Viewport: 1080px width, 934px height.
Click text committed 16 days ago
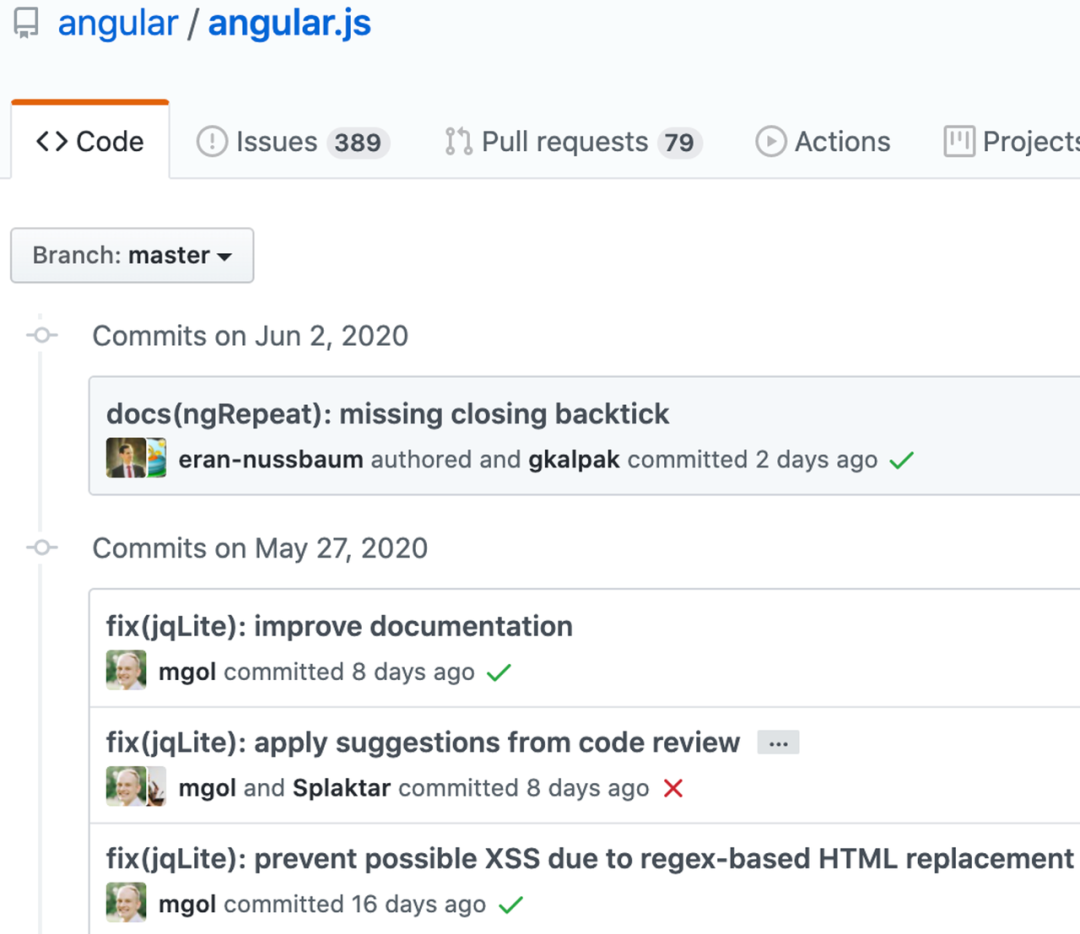pyautogui.click(x=355, y=904)
